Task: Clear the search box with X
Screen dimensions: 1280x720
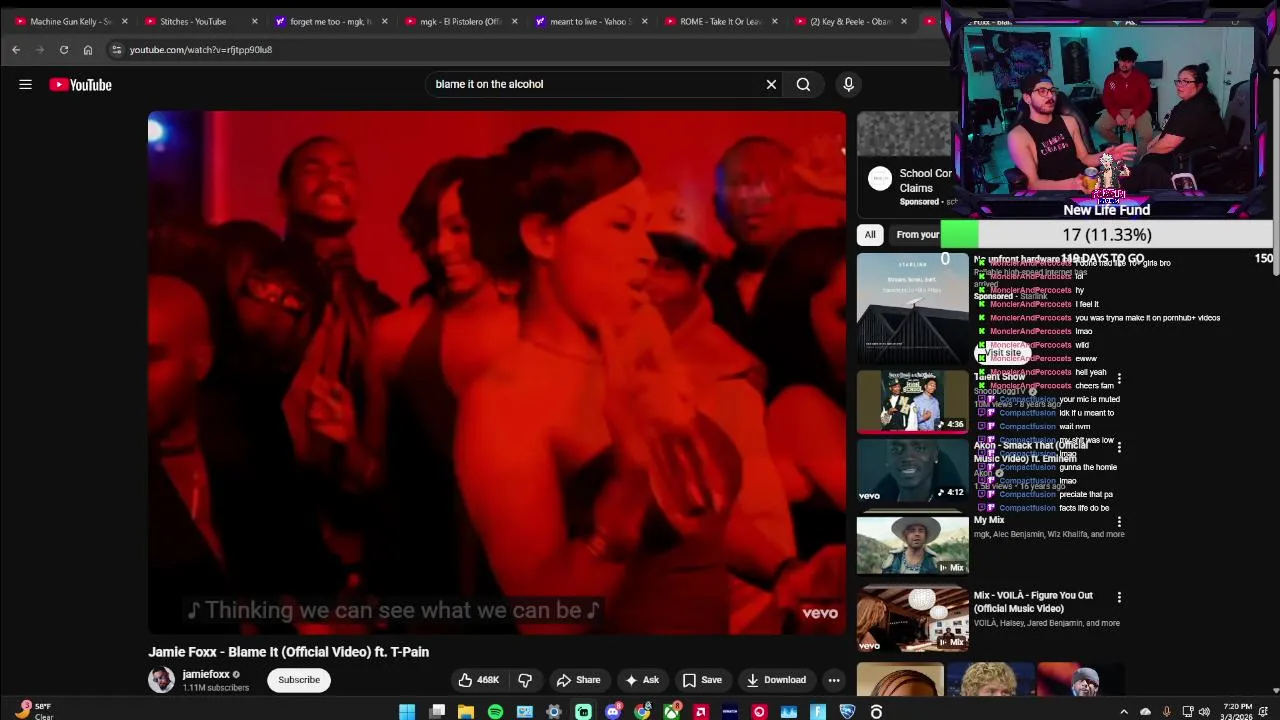Action: point(771,85)
